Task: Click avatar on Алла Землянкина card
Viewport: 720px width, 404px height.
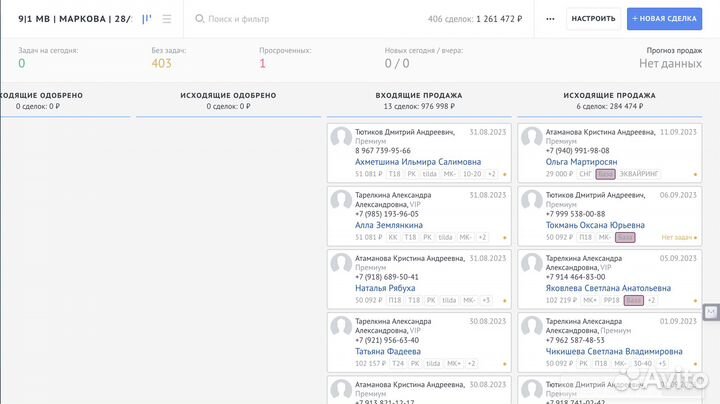Action: 341,201
